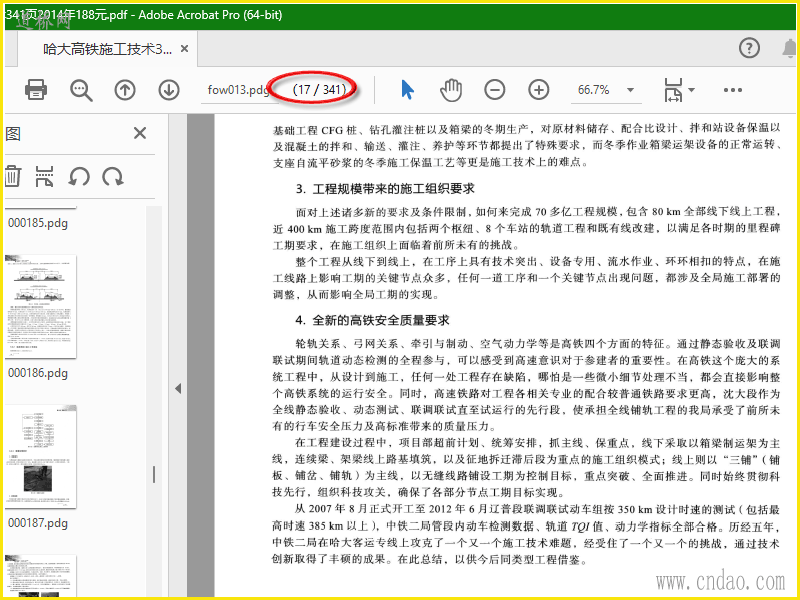Close the page thumbnails panel
The image size is (800, 600).
tap(140, 133)
